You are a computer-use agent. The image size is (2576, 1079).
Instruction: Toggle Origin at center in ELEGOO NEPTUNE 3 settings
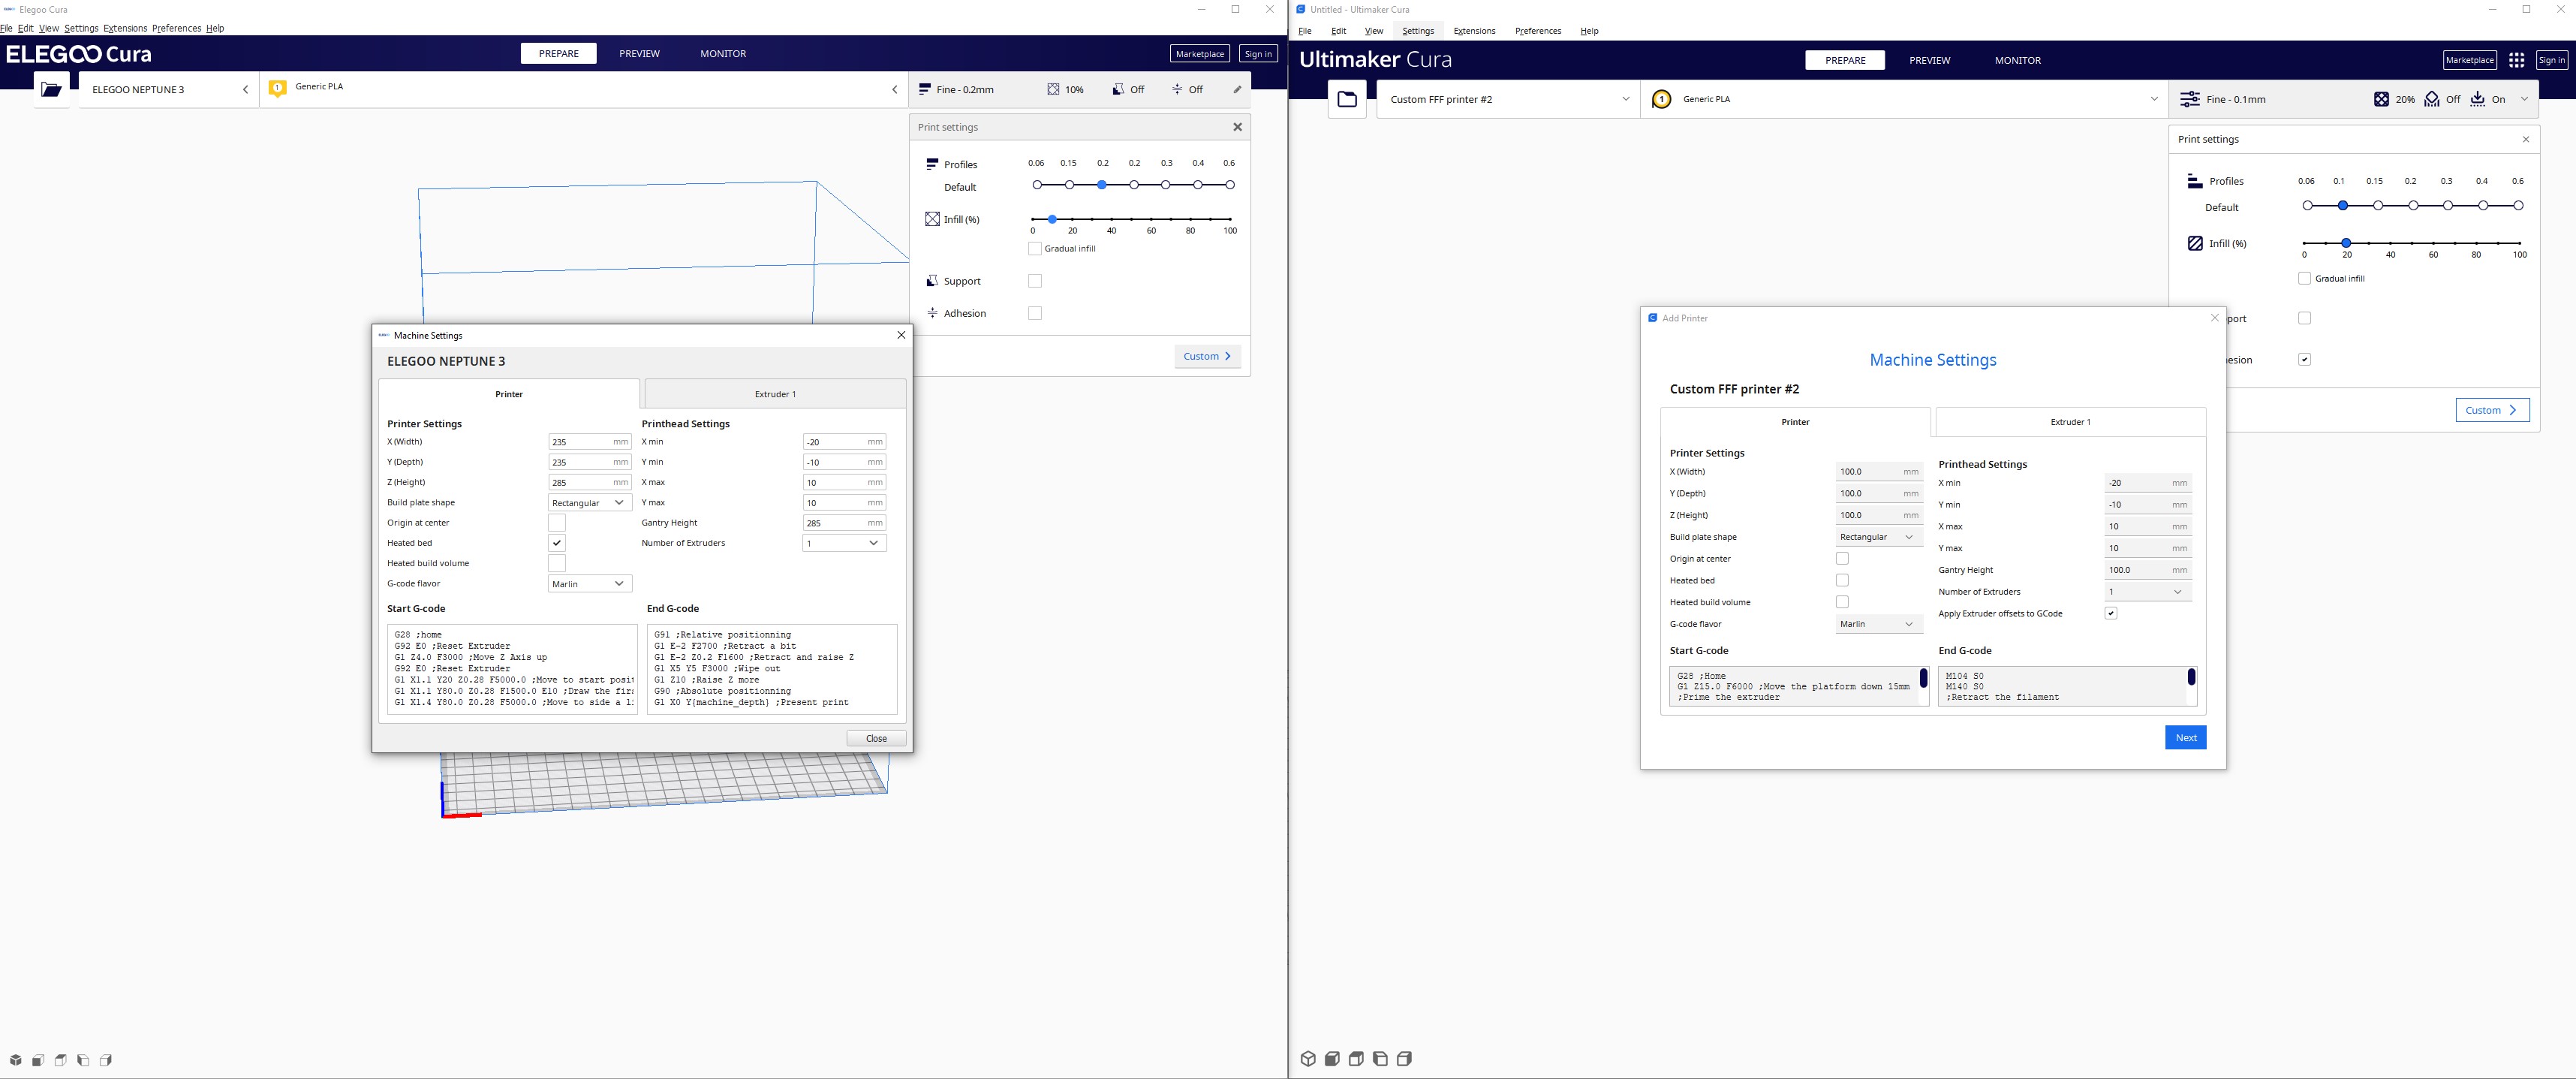click(x=557, y=523)
